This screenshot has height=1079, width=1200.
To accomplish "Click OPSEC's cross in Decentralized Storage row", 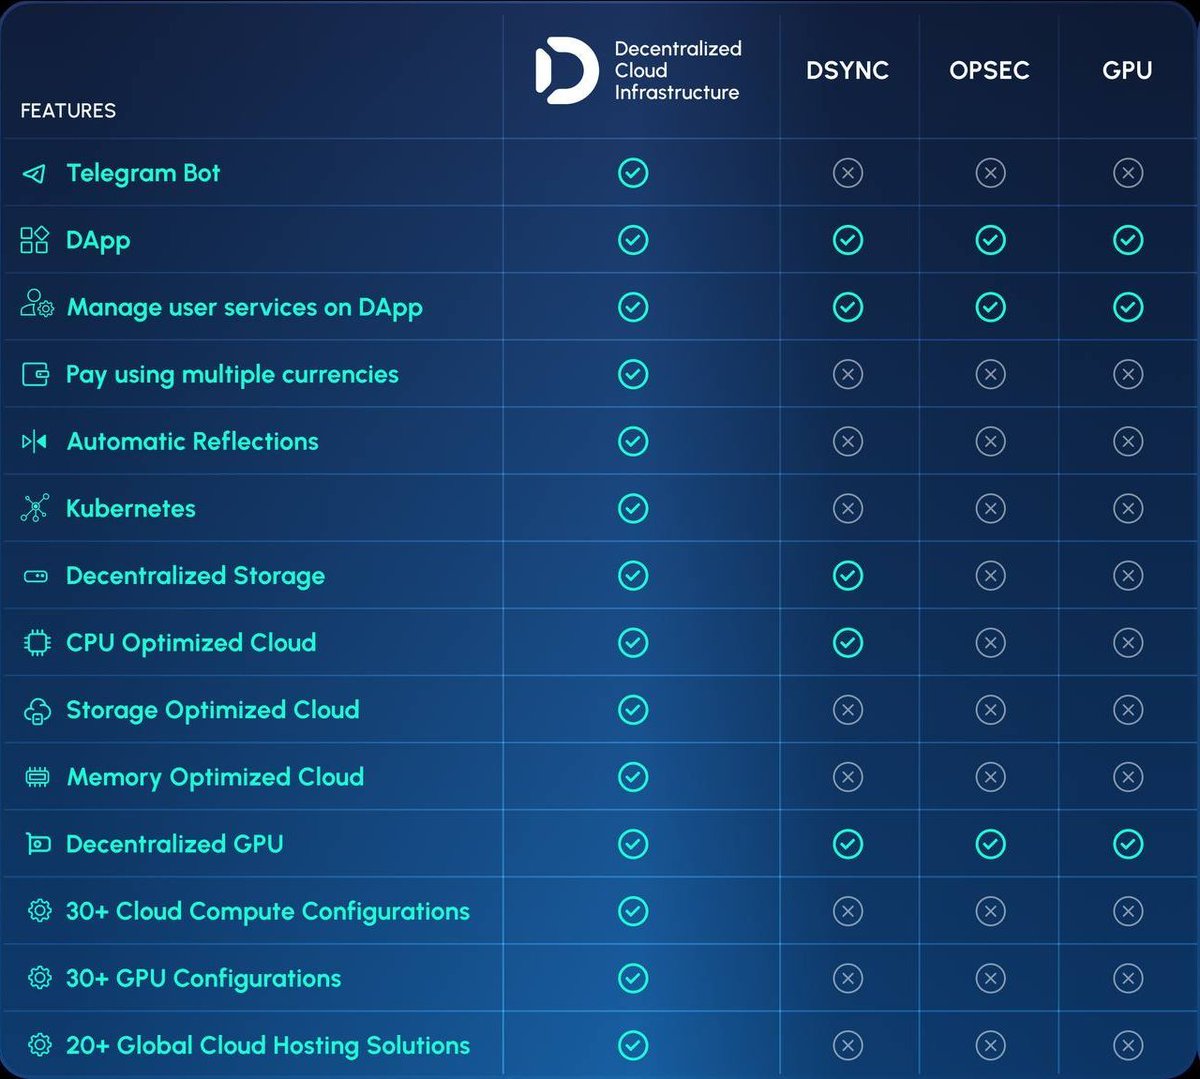I will pyautogui.click(x=990, y=575).
